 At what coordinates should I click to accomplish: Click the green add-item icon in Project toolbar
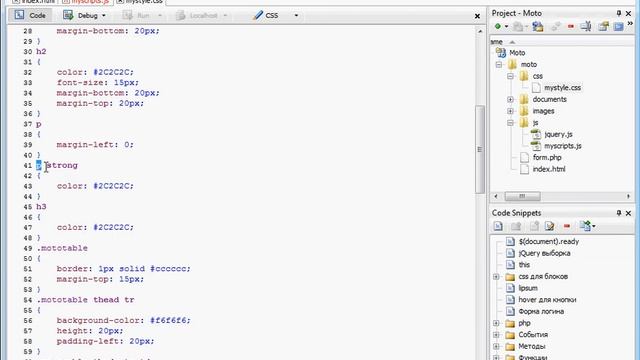[498, 27]
